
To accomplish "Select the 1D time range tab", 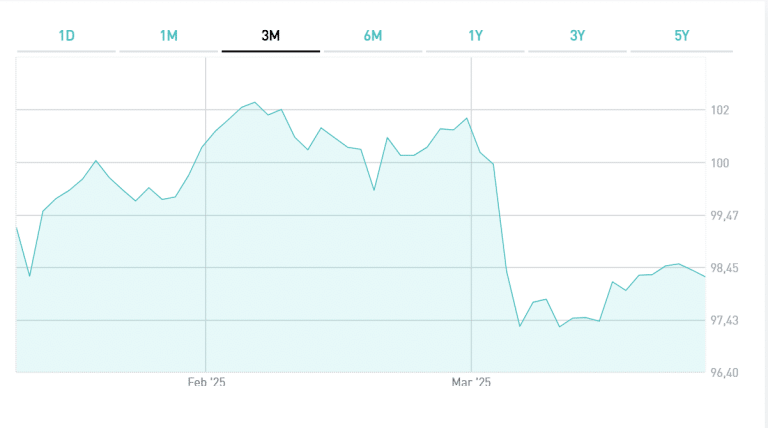I will (x=66, y=36).
